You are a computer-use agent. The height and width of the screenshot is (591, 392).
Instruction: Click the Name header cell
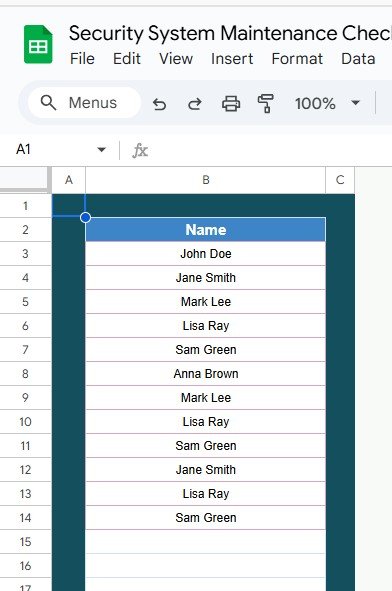pos(205,230)
